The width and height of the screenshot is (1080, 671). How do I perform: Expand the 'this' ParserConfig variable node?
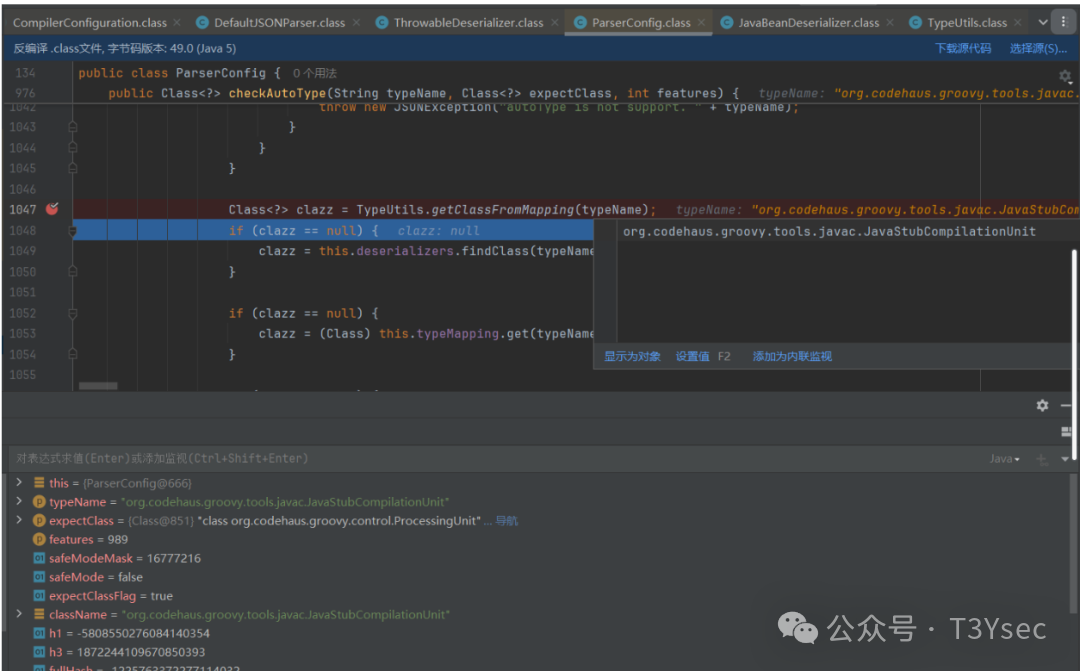pos(19,483)
